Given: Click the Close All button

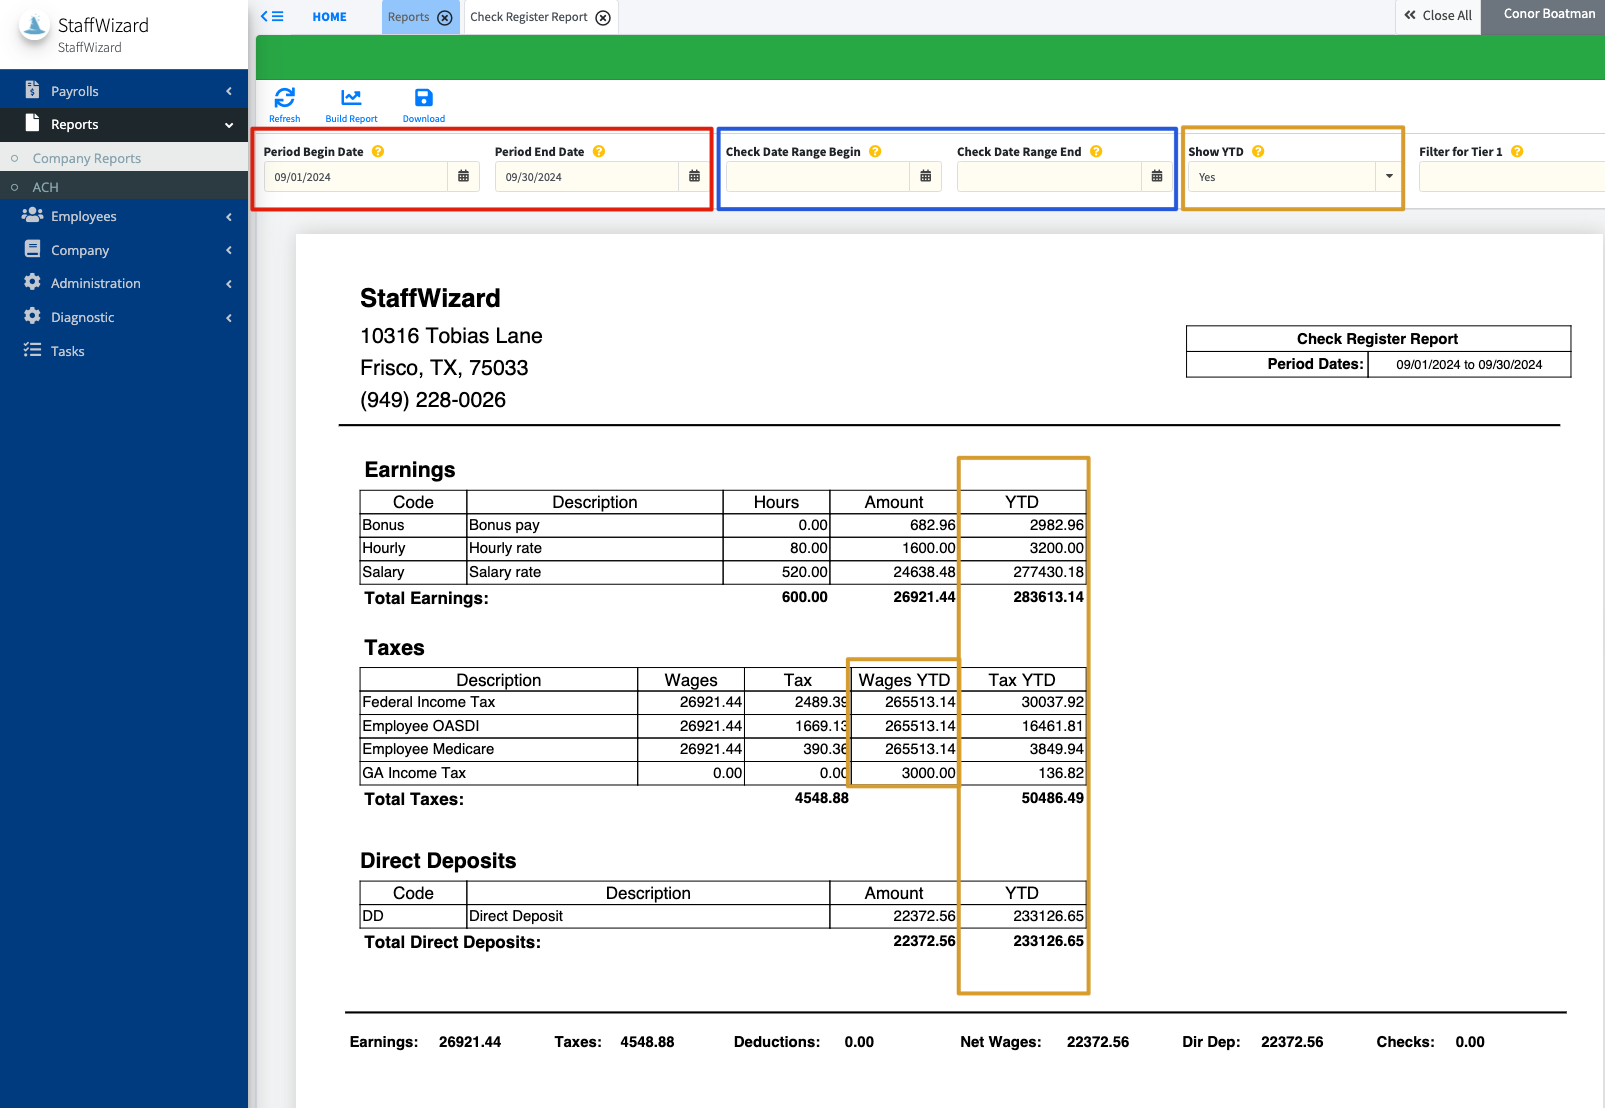Looking at the screenshot, I should [1437, 16].
